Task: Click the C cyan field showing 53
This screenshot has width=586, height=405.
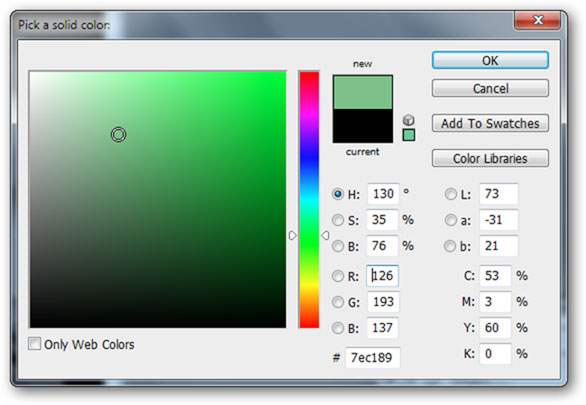Action: [x=495, y=276]
